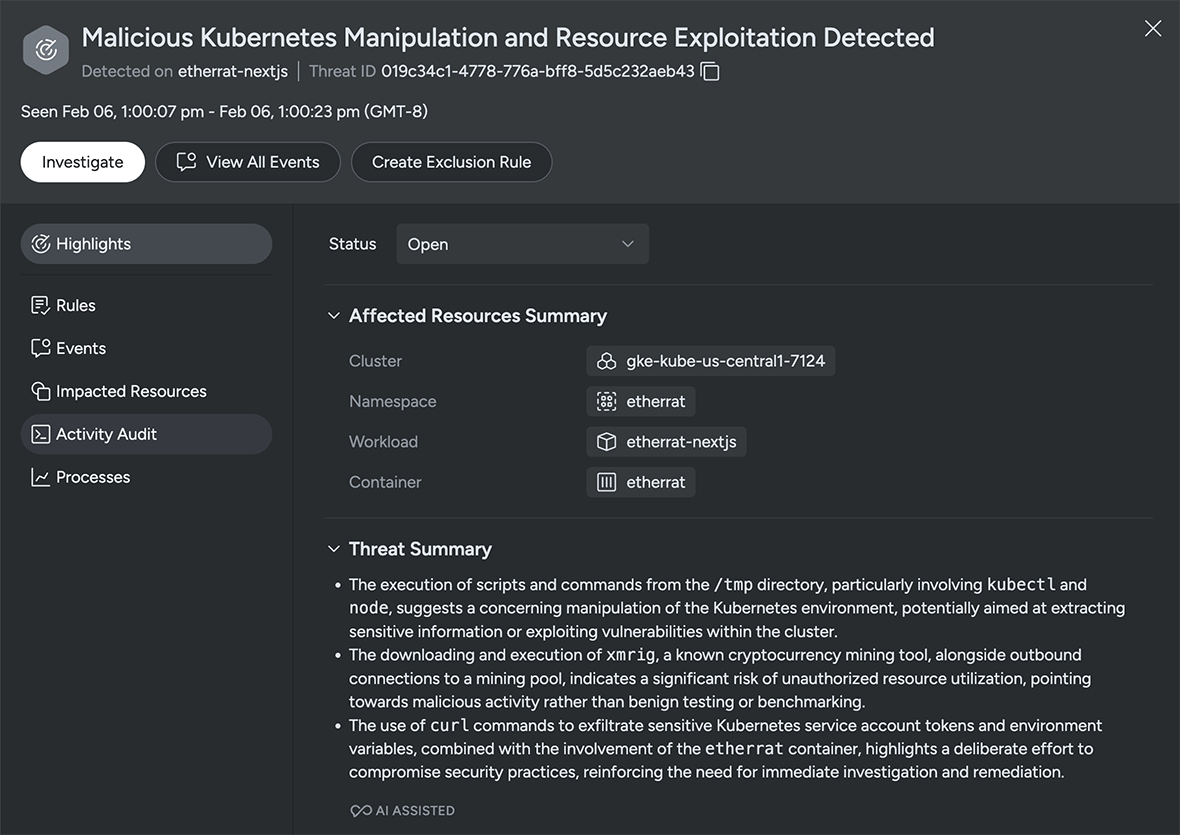Click the threat alert icon in the header

[x=45, y=48]
